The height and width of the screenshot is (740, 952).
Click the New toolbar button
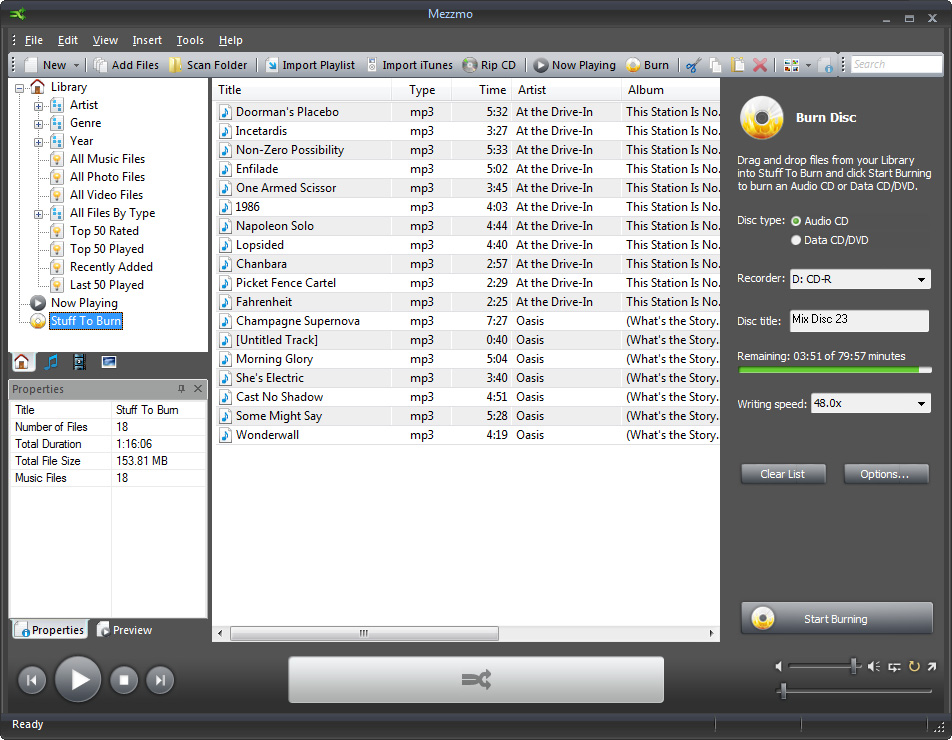pyautogui.click(x=45, y=65)
